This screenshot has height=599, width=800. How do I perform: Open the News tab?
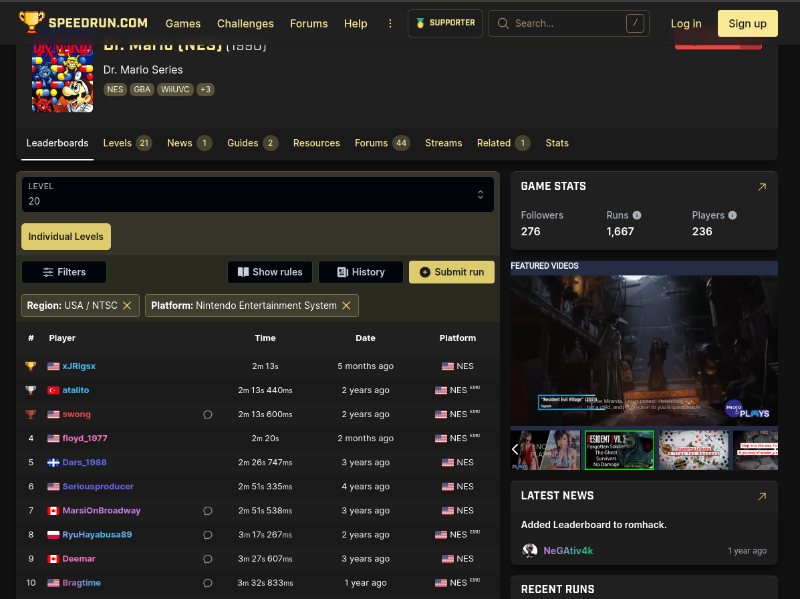tap(189, 143)
